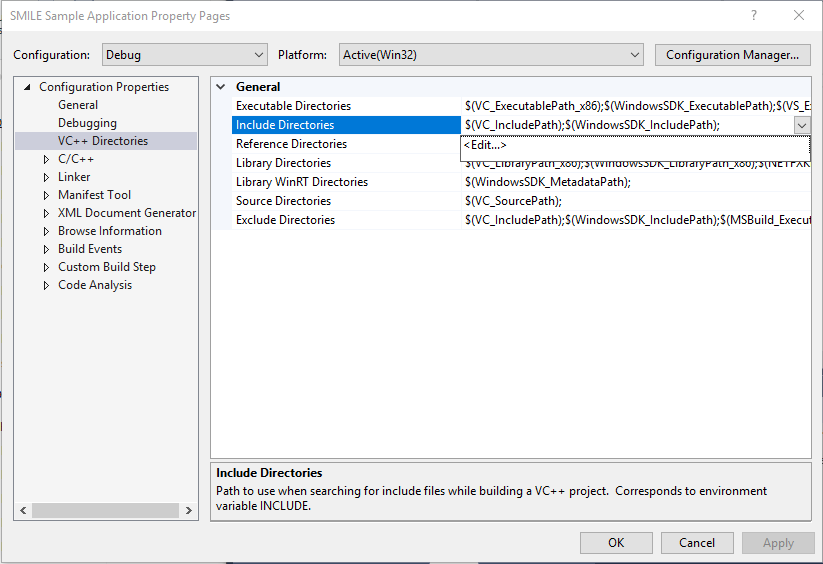Click the help question mark icon

(x=754, y=15)
